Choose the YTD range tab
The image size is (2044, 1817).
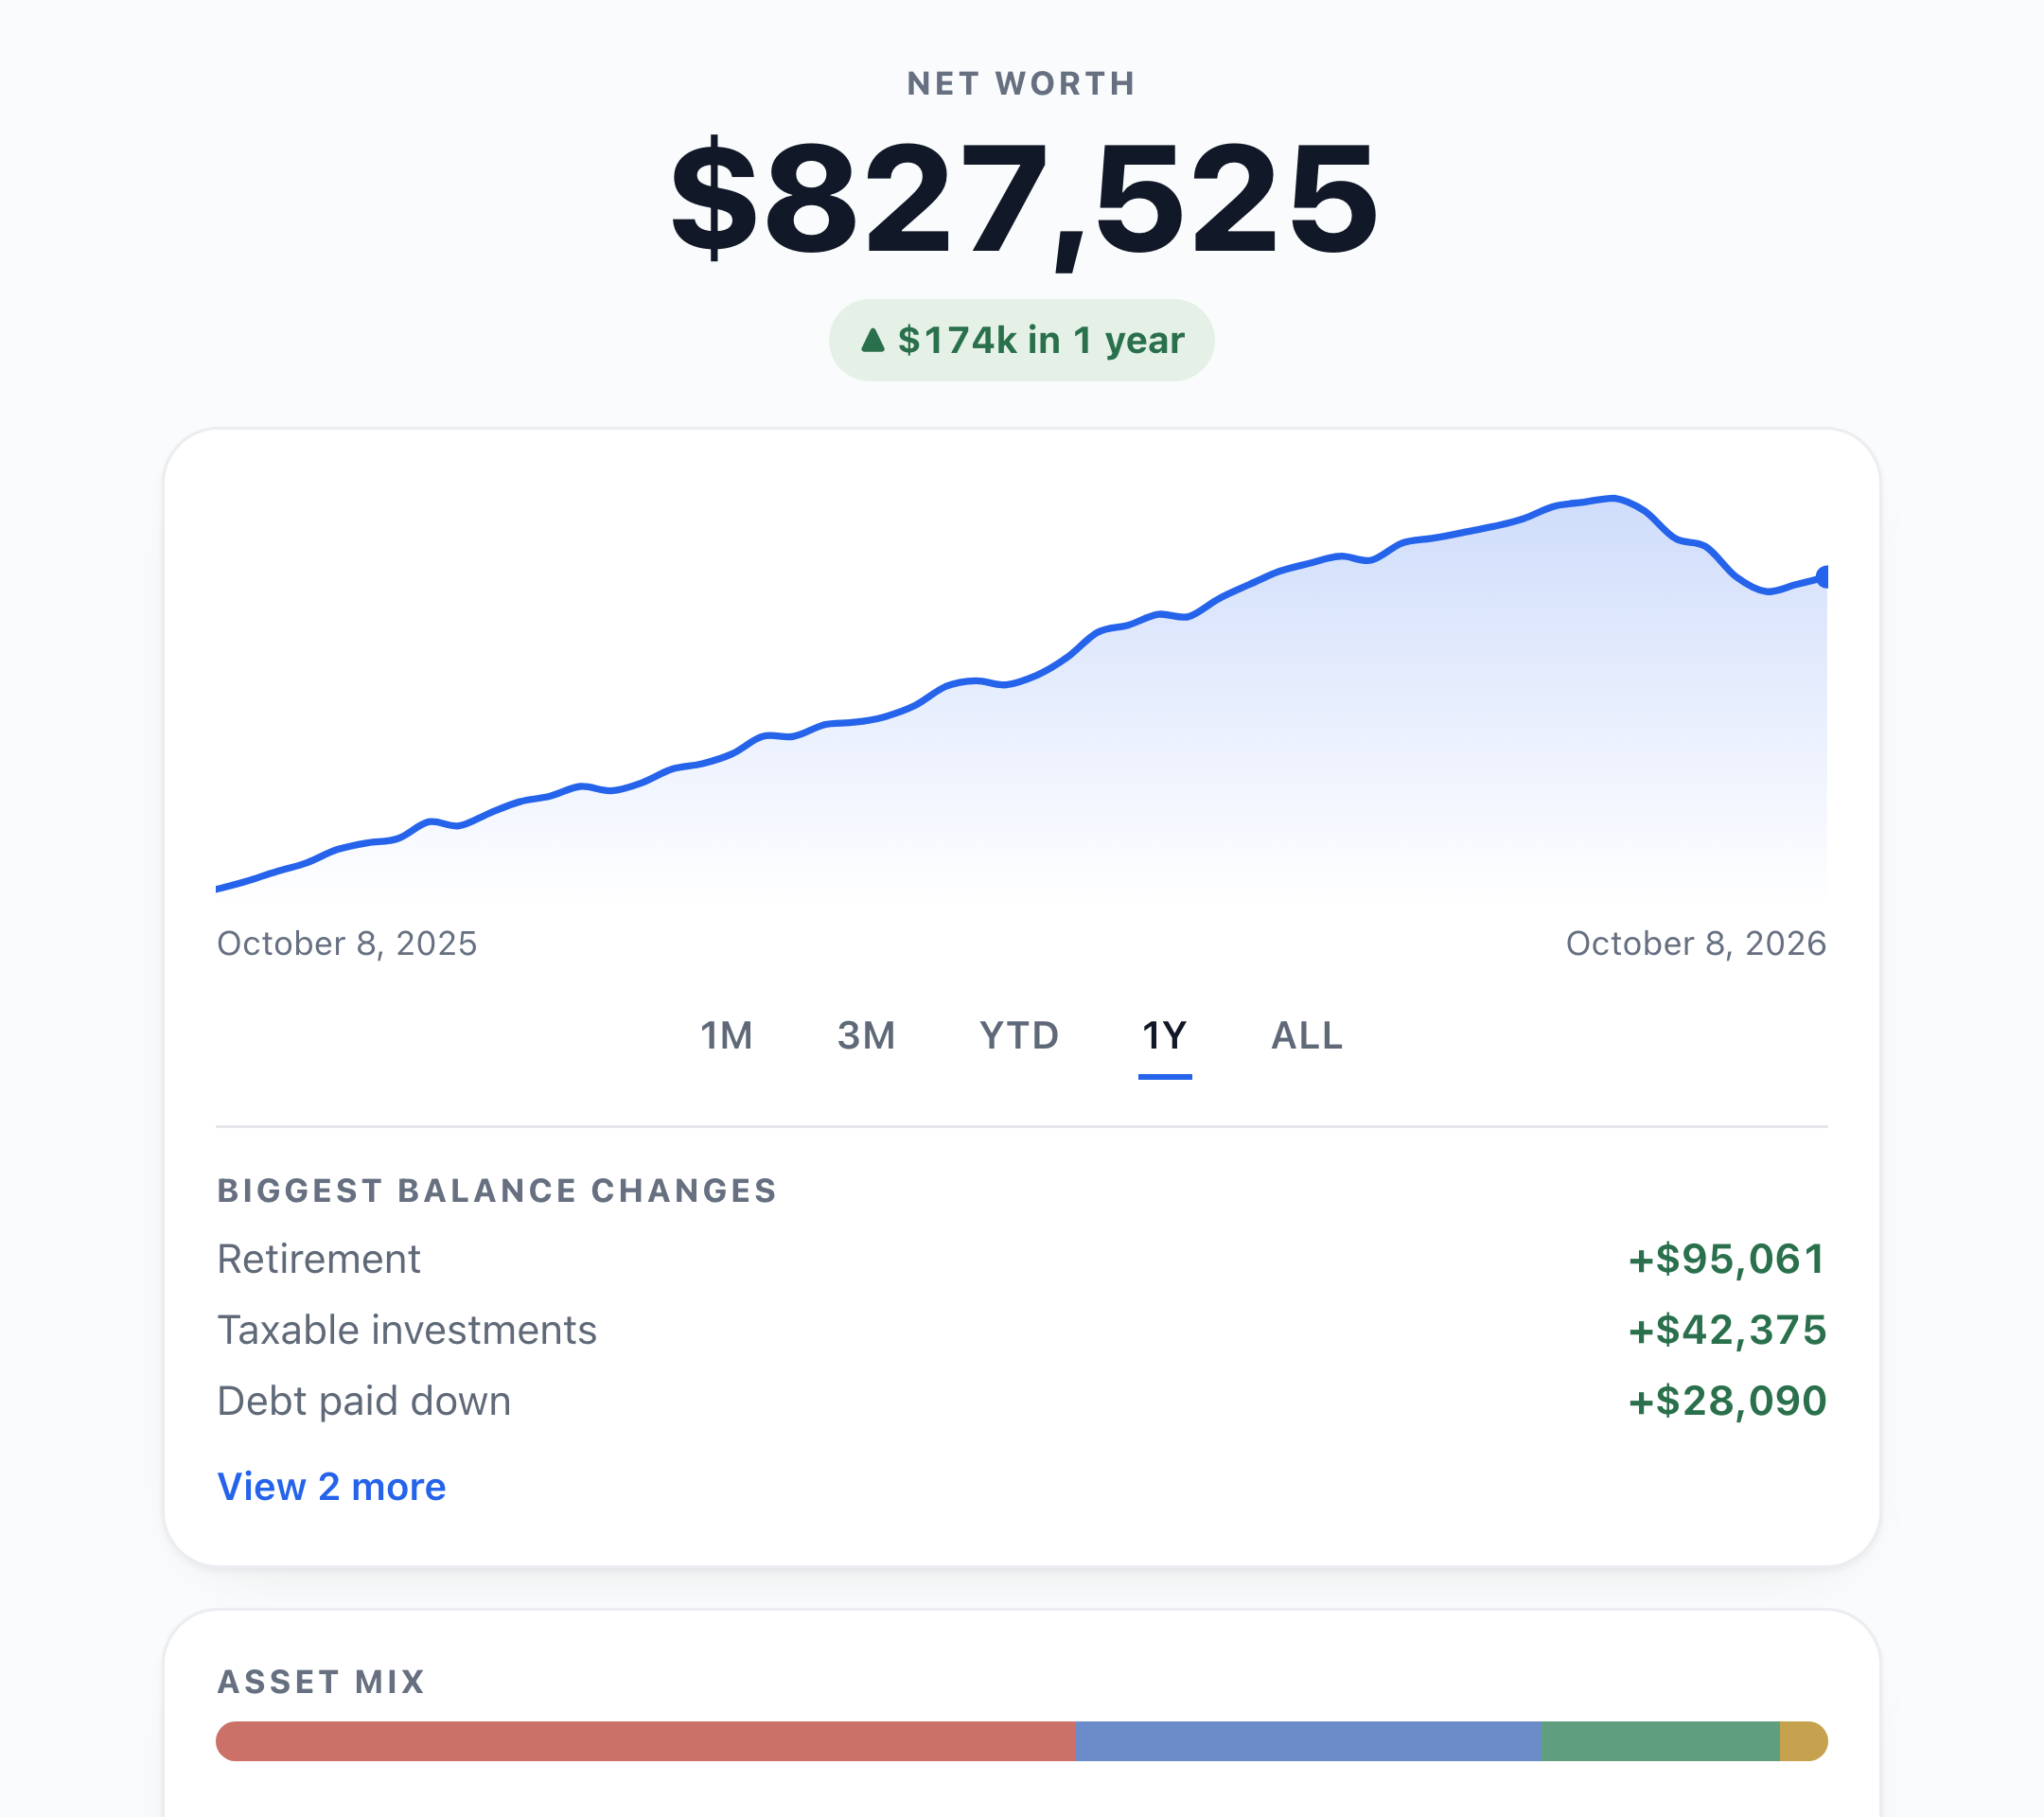[x=1019, y=1036]
